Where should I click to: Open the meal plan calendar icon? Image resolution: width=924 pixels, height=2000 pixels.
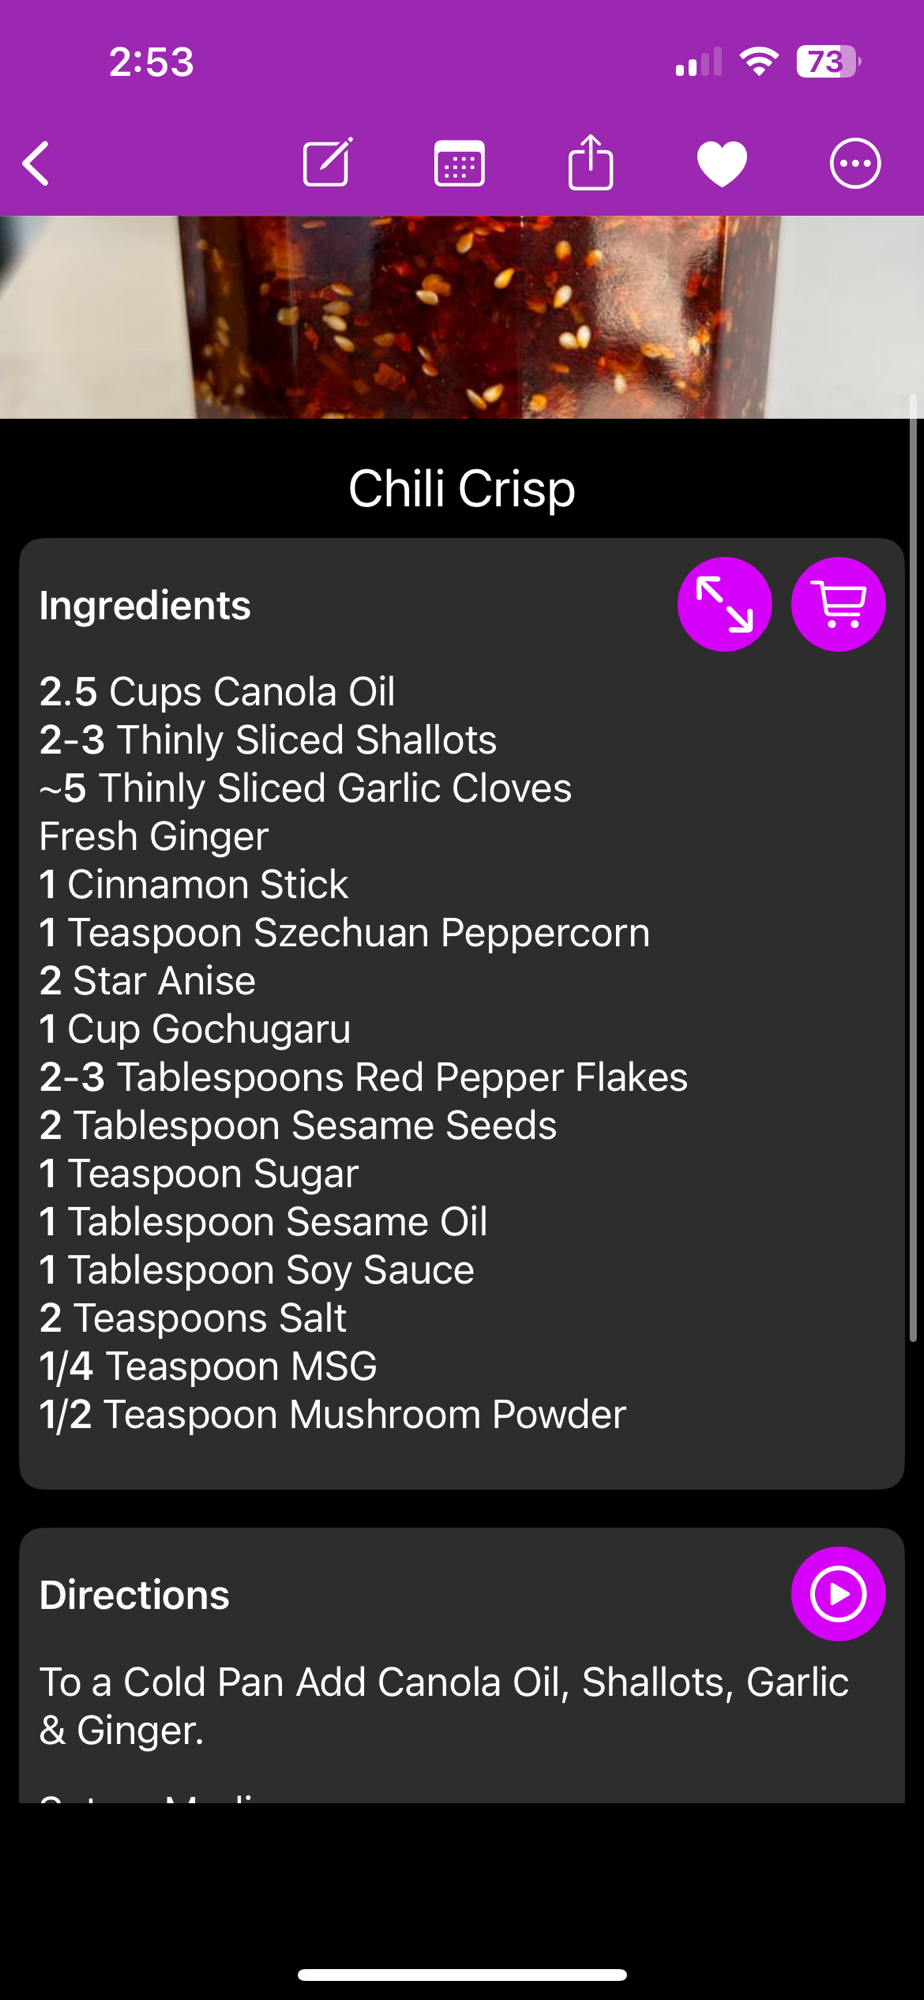pos(459,164)
